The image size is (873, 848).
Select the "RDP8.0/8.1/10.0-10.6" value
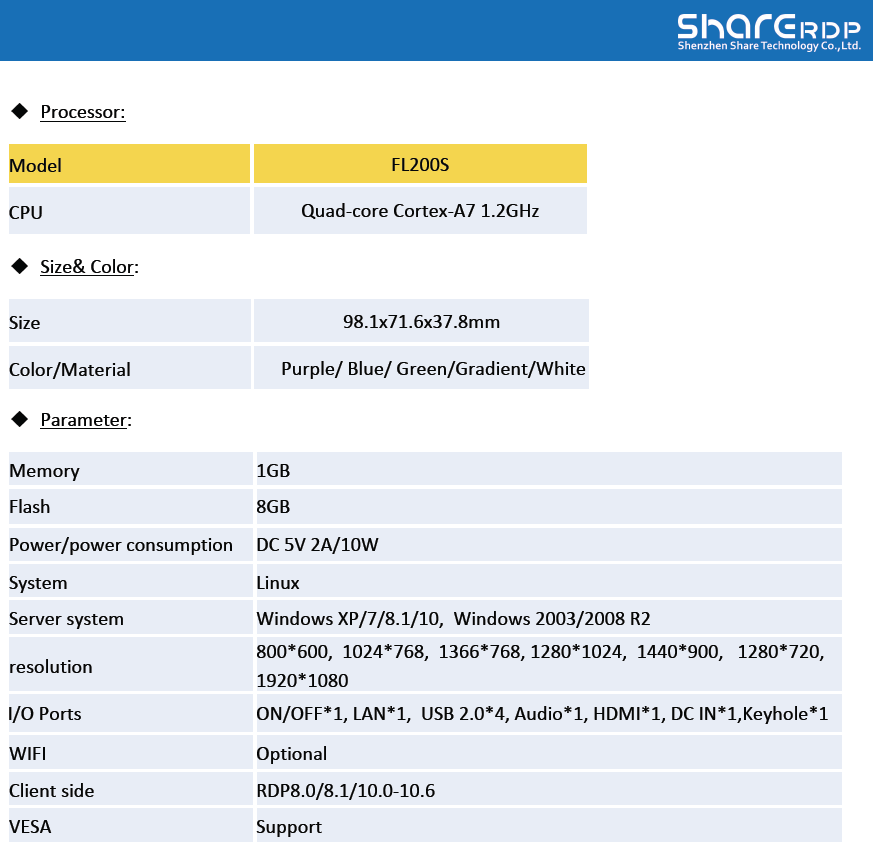346,791
